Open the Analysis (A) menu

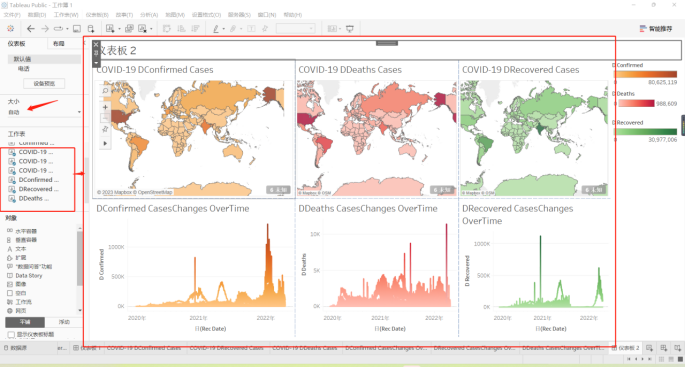pos(149,15)
